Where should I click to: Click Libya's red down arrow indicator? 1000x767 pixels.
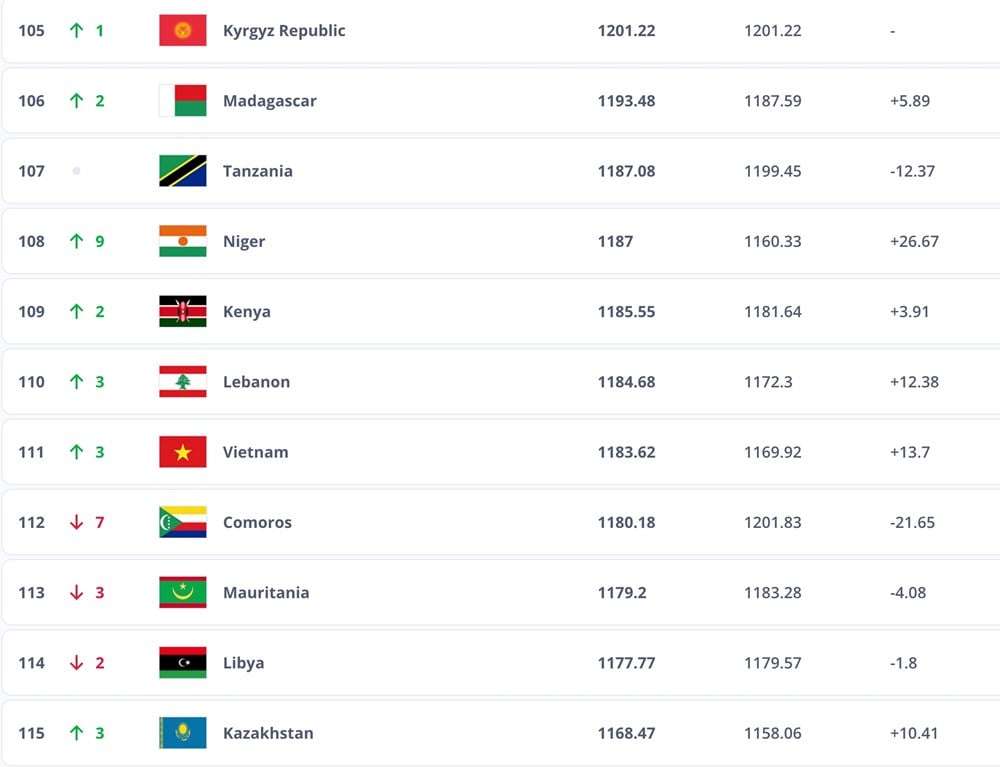pos(77,663)
